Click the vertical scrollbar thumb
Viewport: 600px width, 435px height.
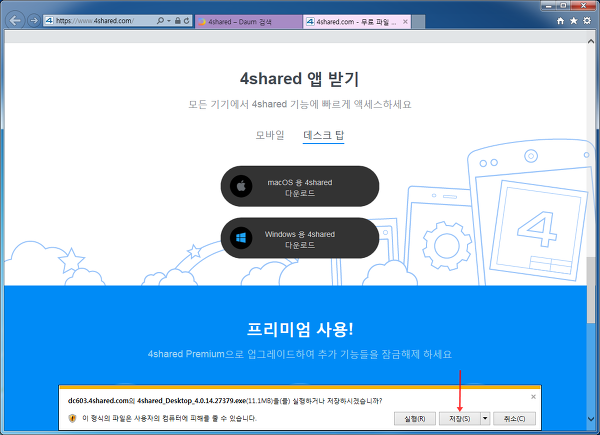click(x=591, y=290)
